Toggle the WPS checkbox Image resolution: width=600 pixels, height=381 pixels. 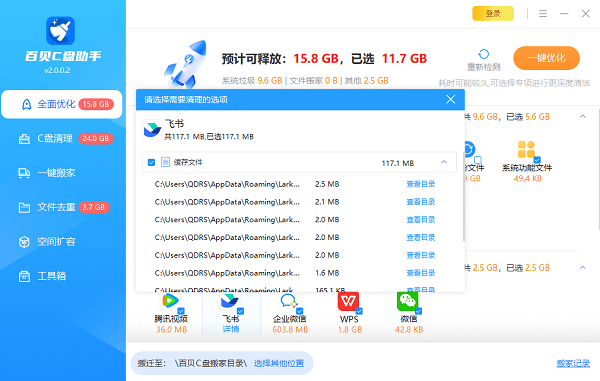(x=359, y=311)
